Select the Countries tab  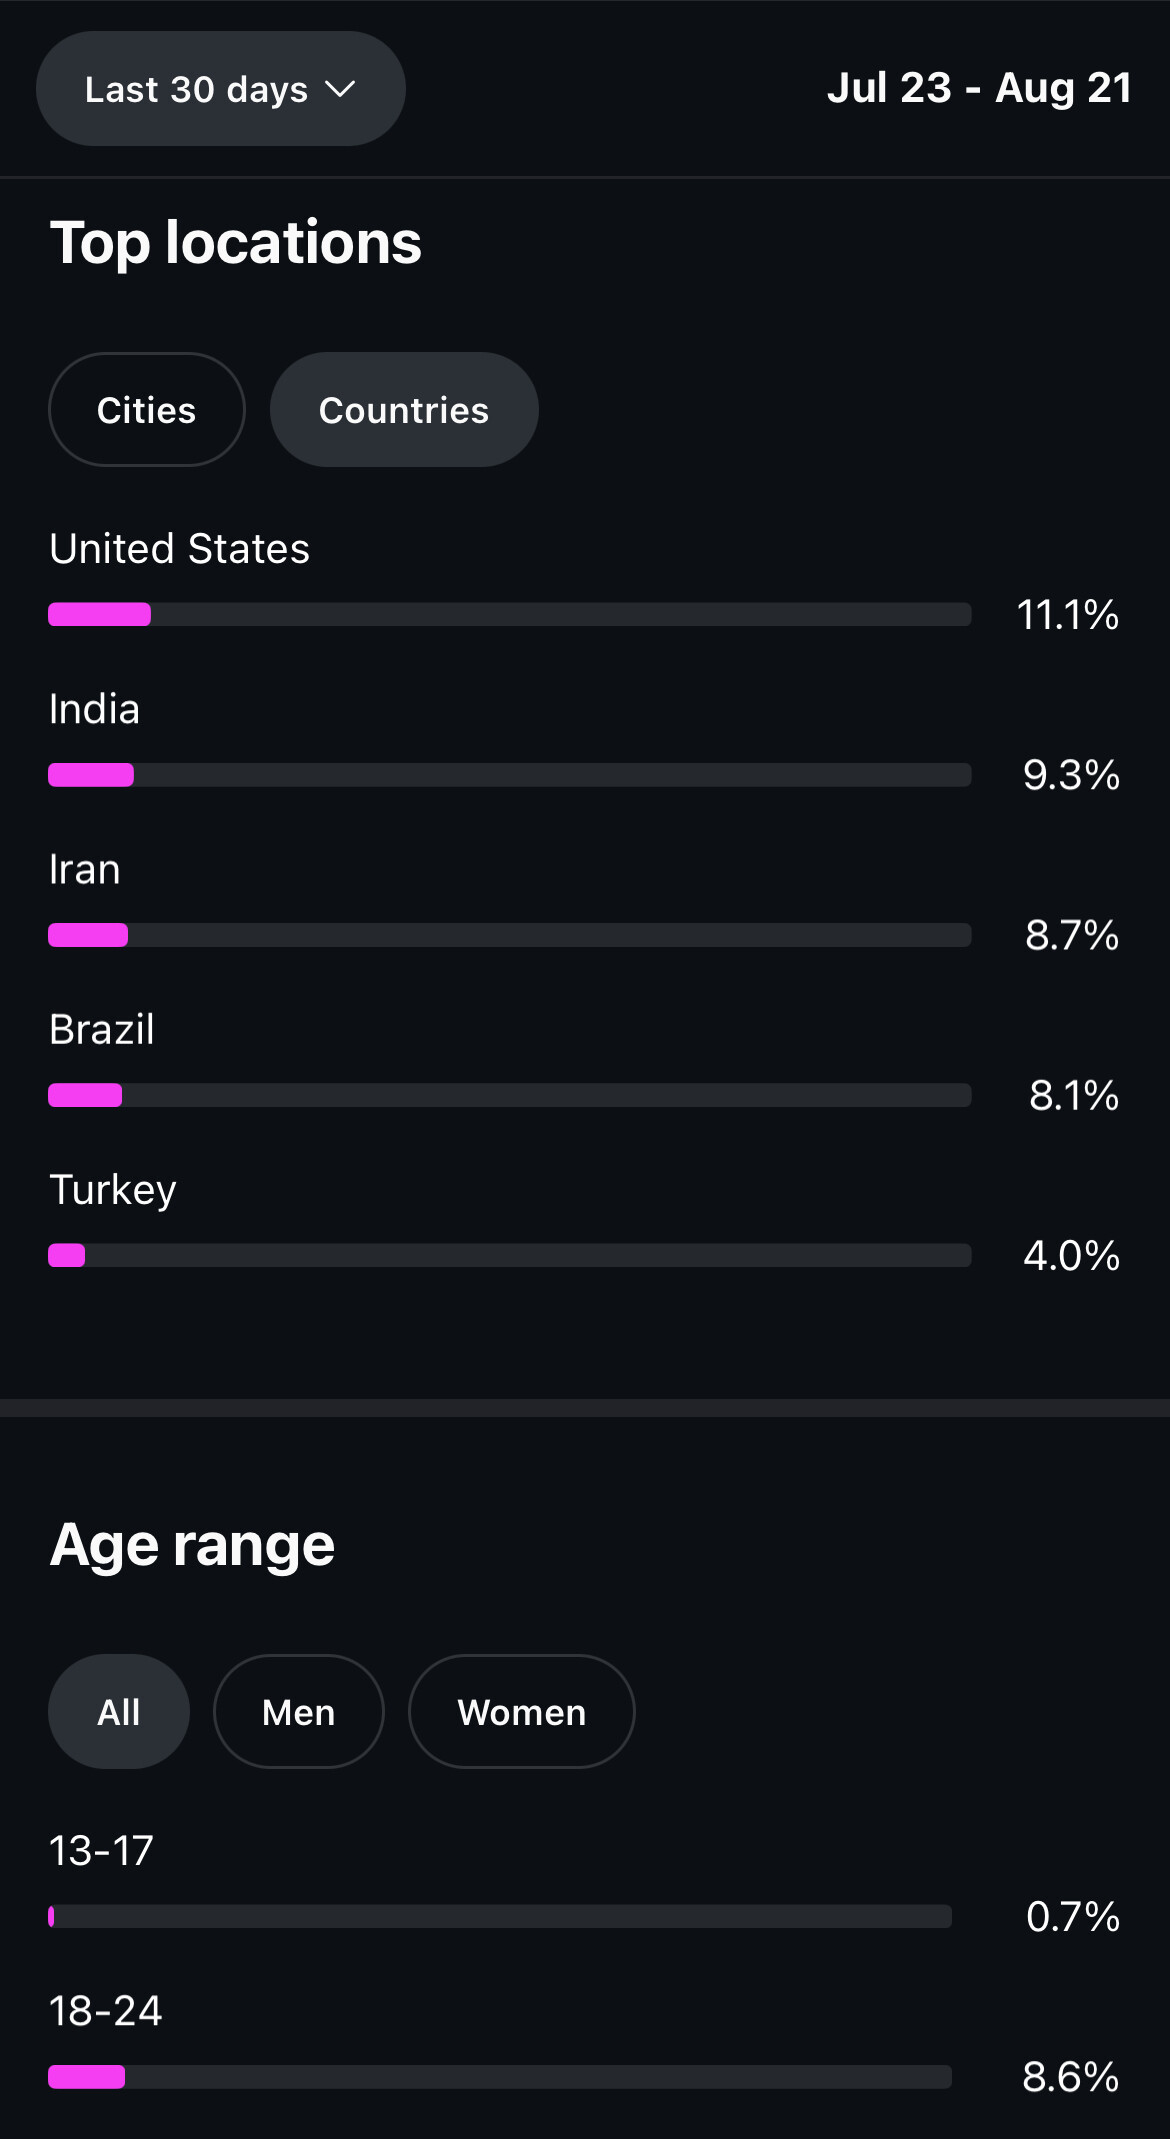[x=404, y=410]
